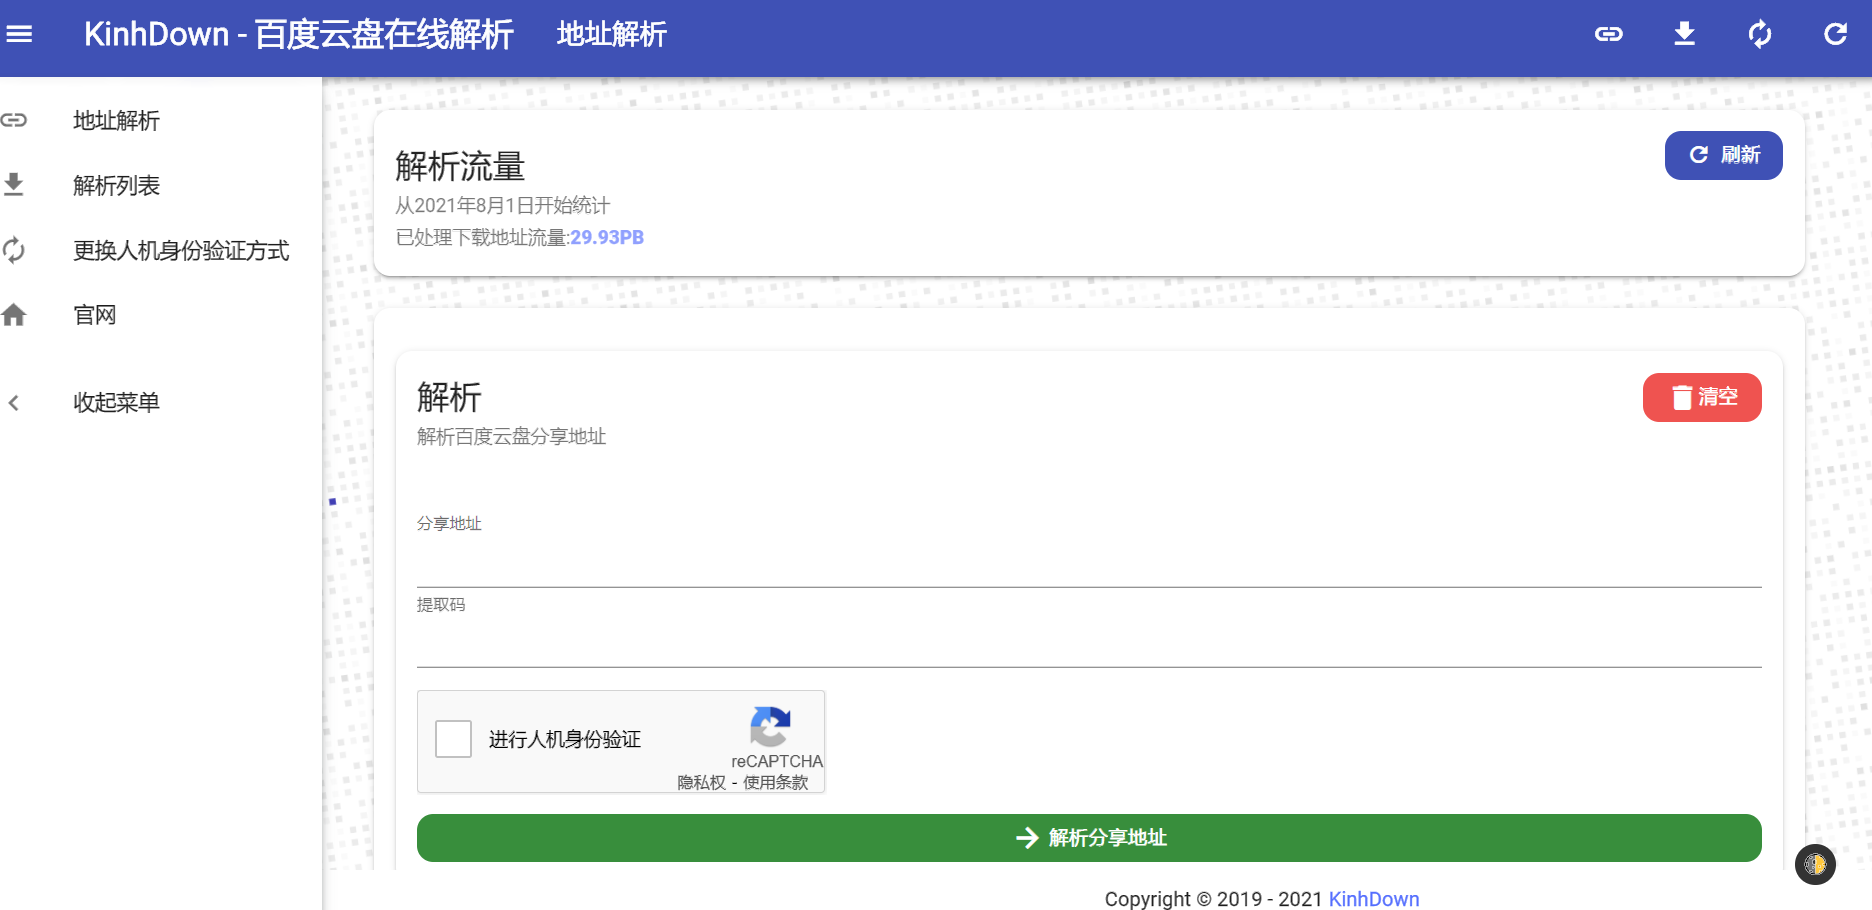Open the reCAPTCHA 使用条款 link
The width and height of the screenshot is (1872, 910).
pos(775,782)
